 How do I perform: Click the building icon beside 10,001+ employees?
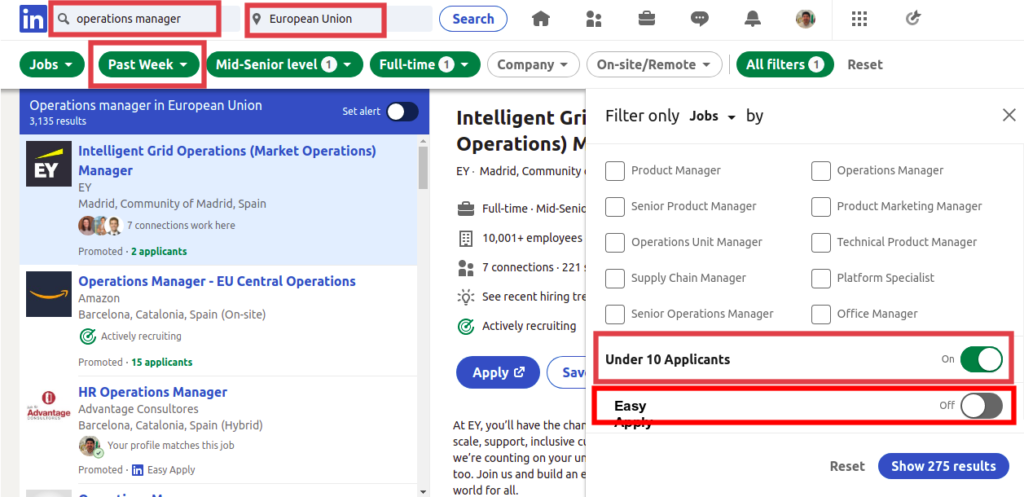click(x=466, y=238)
